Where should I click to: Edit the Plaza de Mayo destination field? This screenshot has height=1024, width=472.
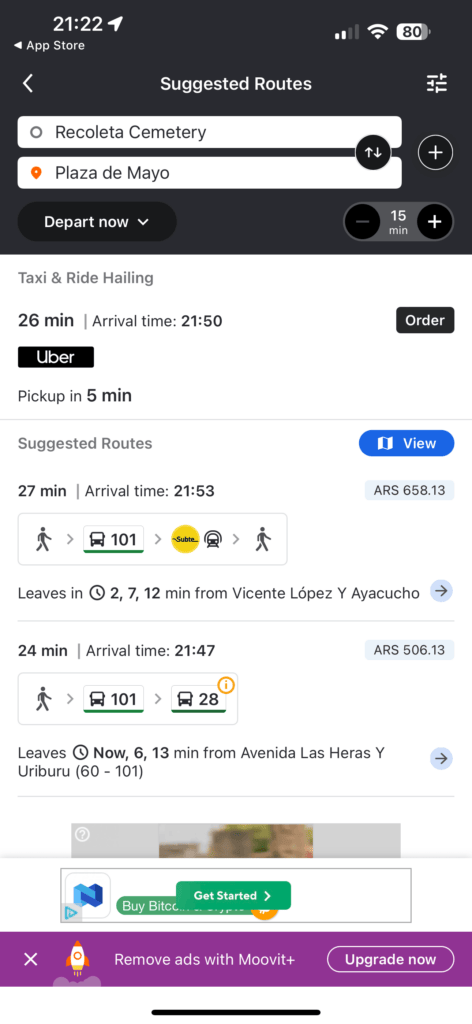(x=209, y=173)
